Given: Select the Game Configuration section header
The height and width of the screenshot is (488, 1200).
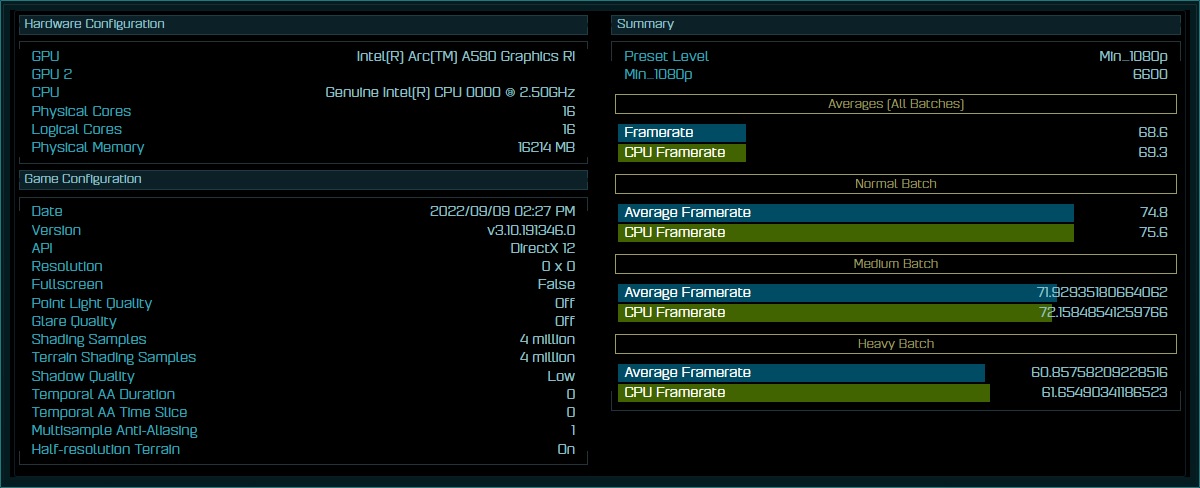Looking at the screenshot, I should click(x=303, y=180).
